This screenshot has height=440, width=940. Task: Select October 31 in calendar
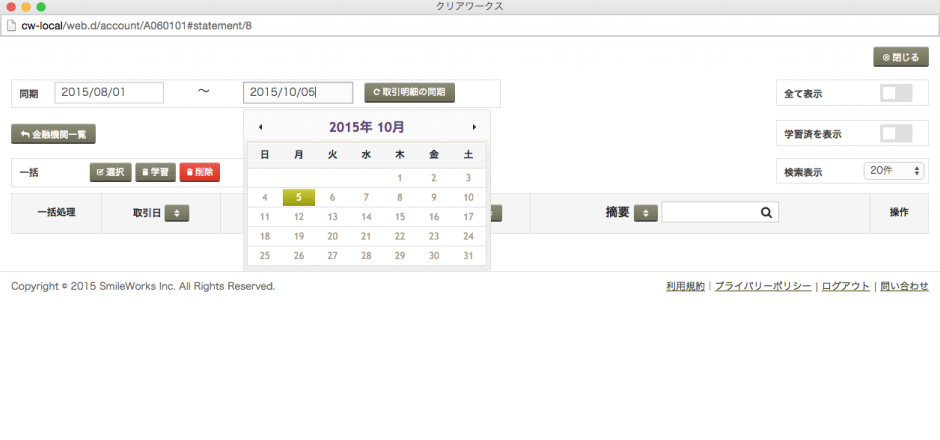click(x=468, y=256)
